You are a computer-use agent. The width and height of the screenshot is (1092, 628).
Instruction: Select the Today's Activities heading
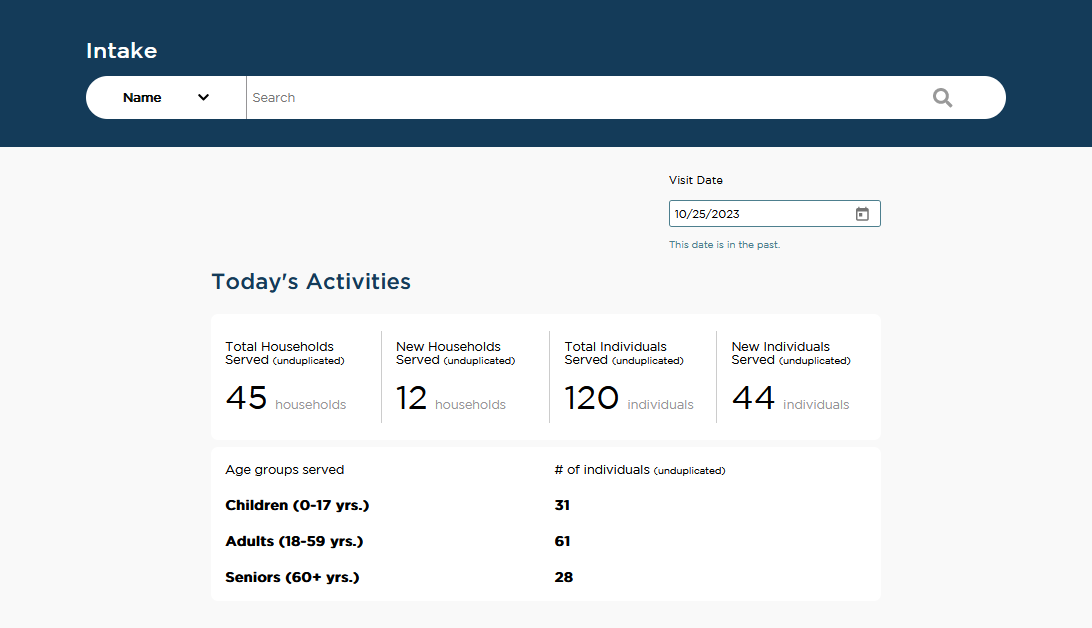pos(311,282)
